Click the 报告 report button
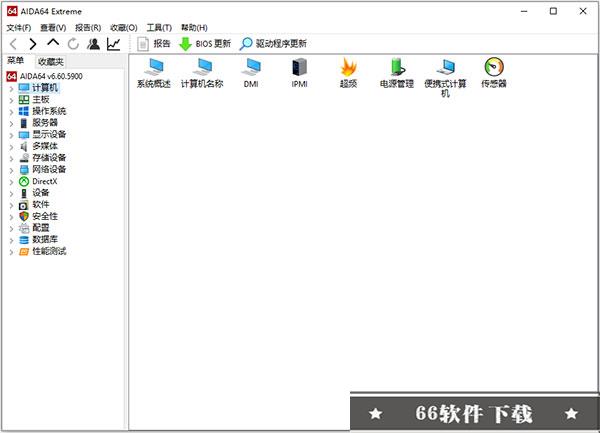Image resolution: width=600 pixels, height=433 pixels. [x=153, y=44]
